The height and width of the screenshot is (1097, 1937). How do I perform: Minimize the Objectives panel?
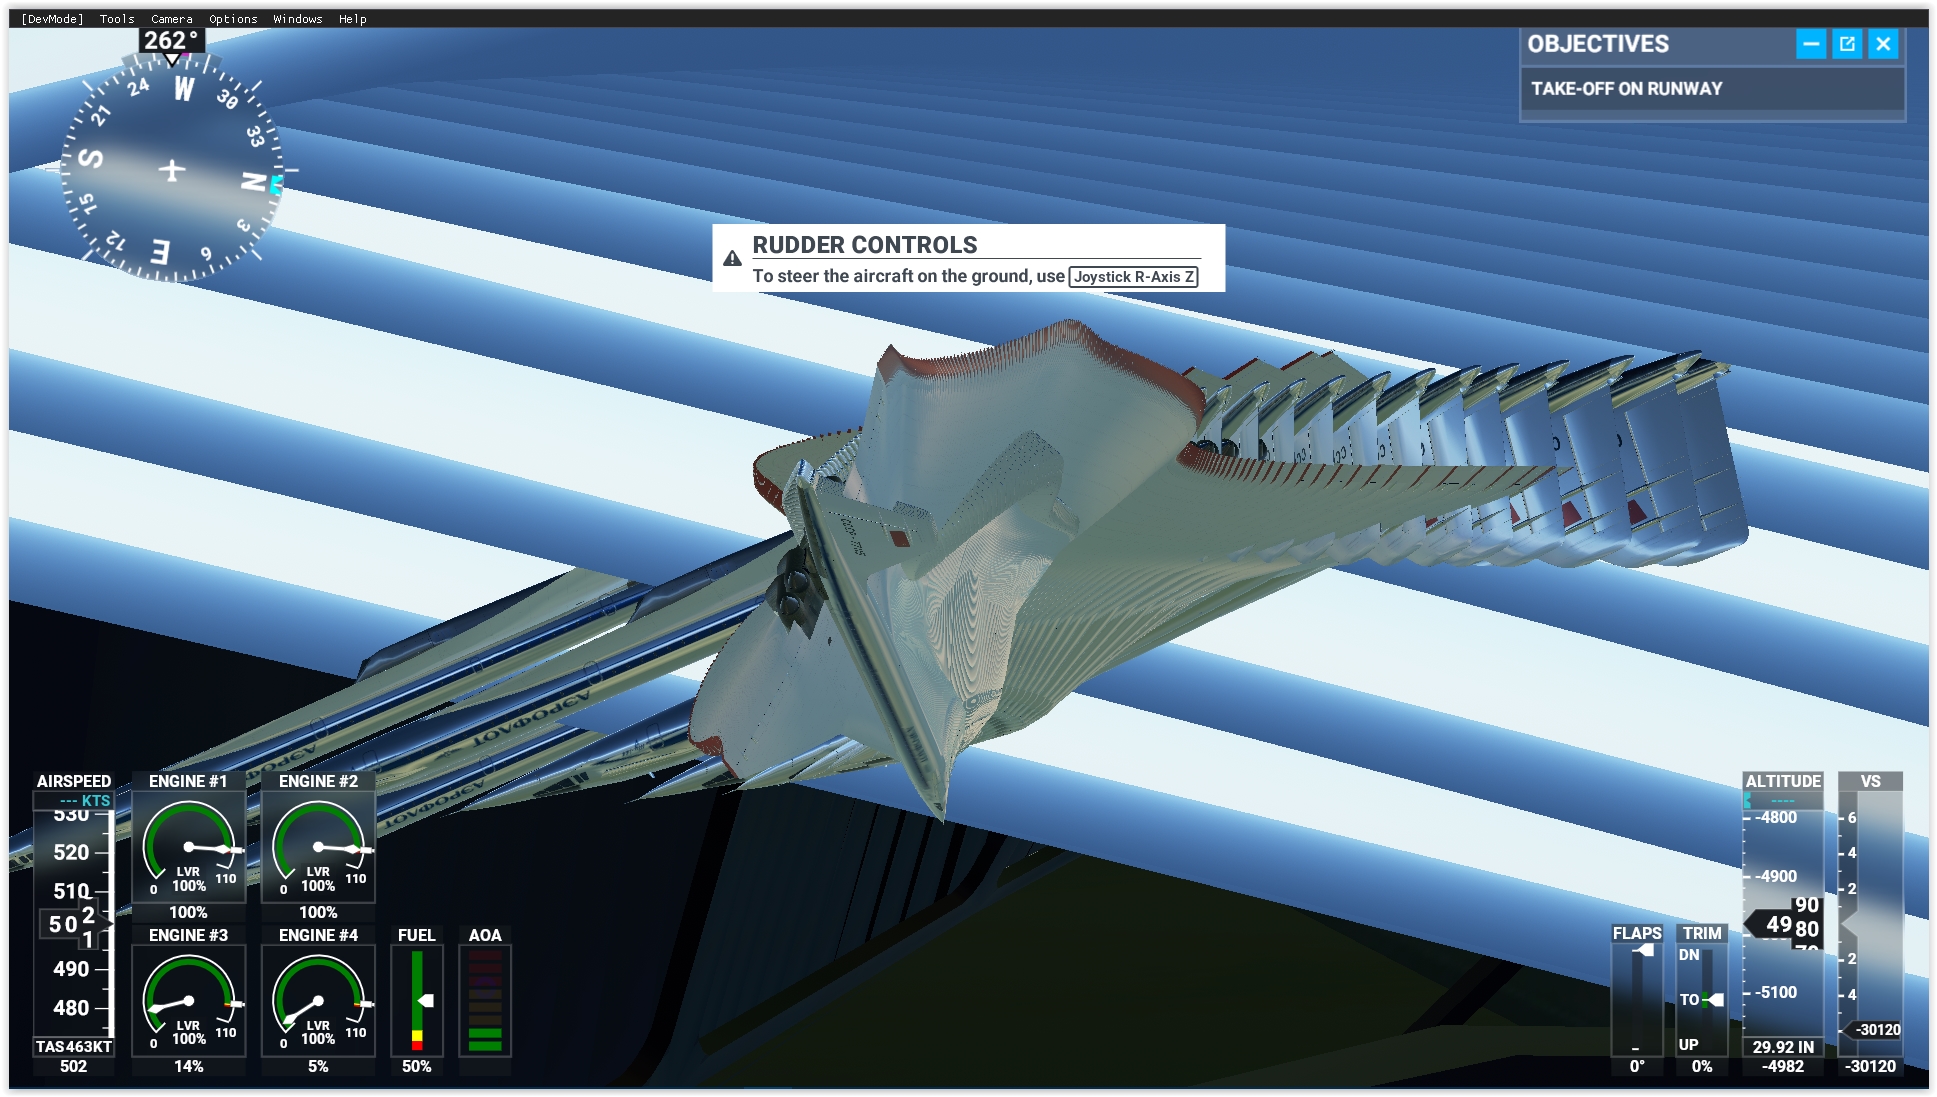(x=1811, y=44)
